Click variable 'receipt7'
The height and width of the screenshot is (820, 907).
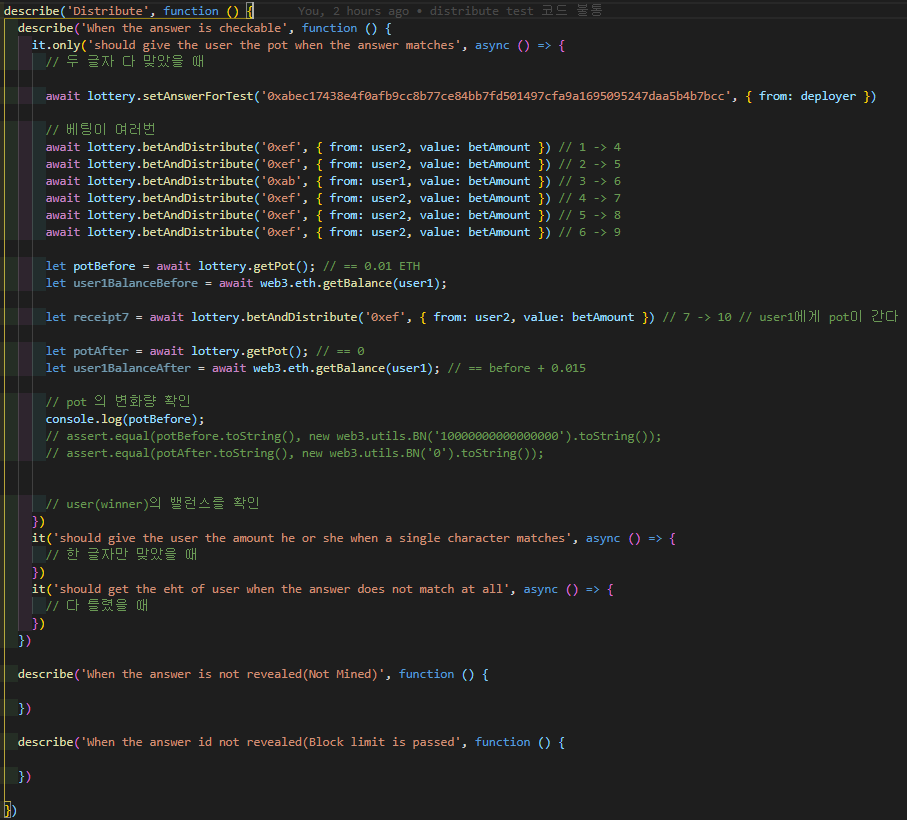(x=101, y=317)
